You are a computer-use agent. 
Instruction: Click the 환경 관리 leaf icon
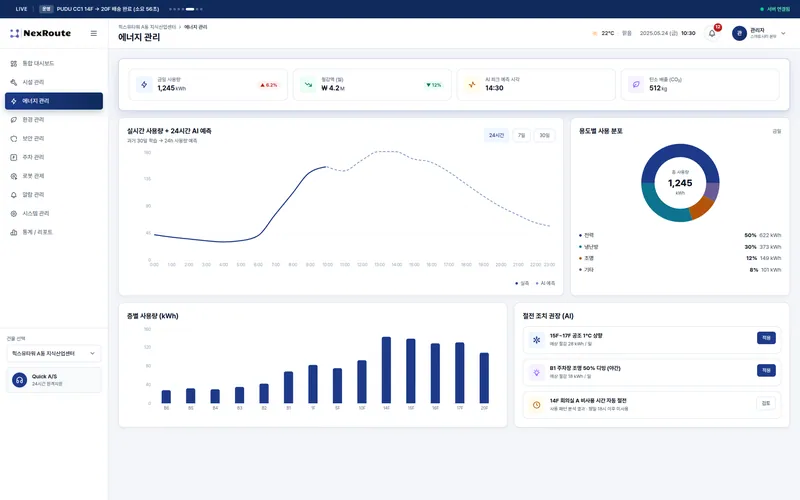pyautogui.click(x=14, y=120)
